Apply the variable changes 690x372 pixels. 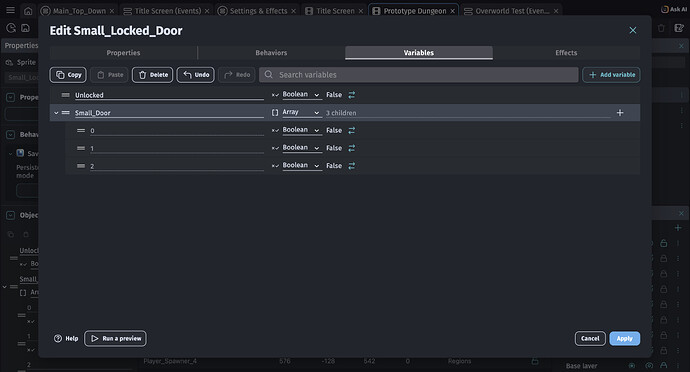624,339
